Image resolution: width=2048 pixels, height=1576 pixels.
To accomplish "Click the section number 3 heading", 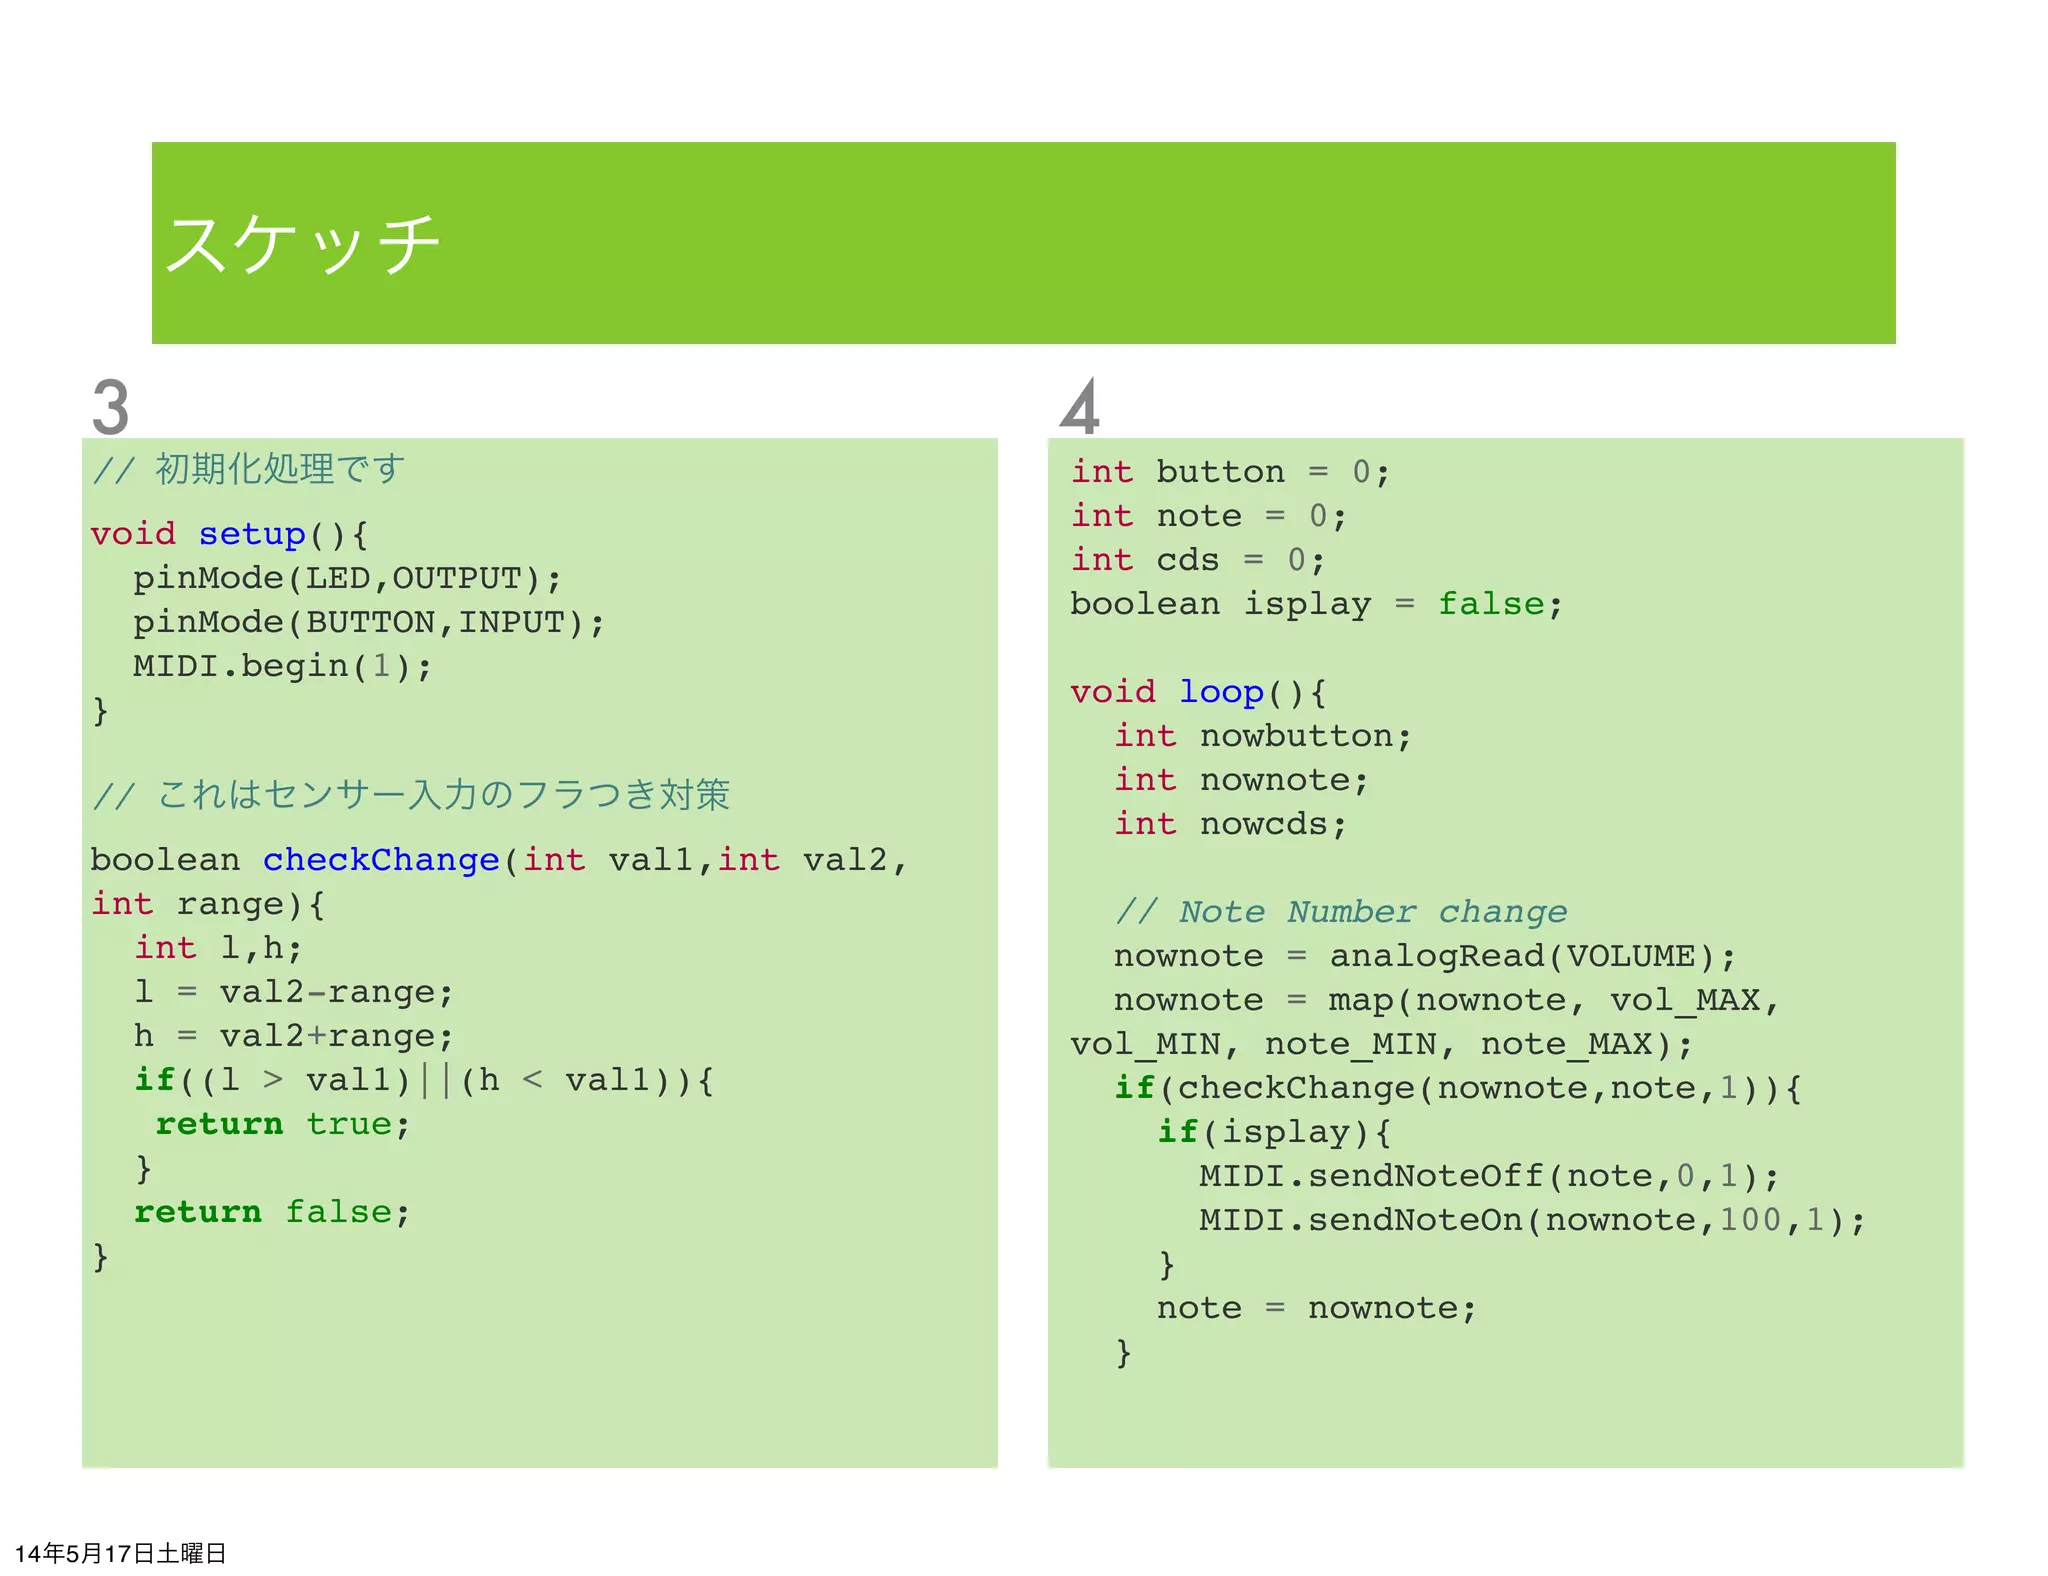I will tap(110, 407).
